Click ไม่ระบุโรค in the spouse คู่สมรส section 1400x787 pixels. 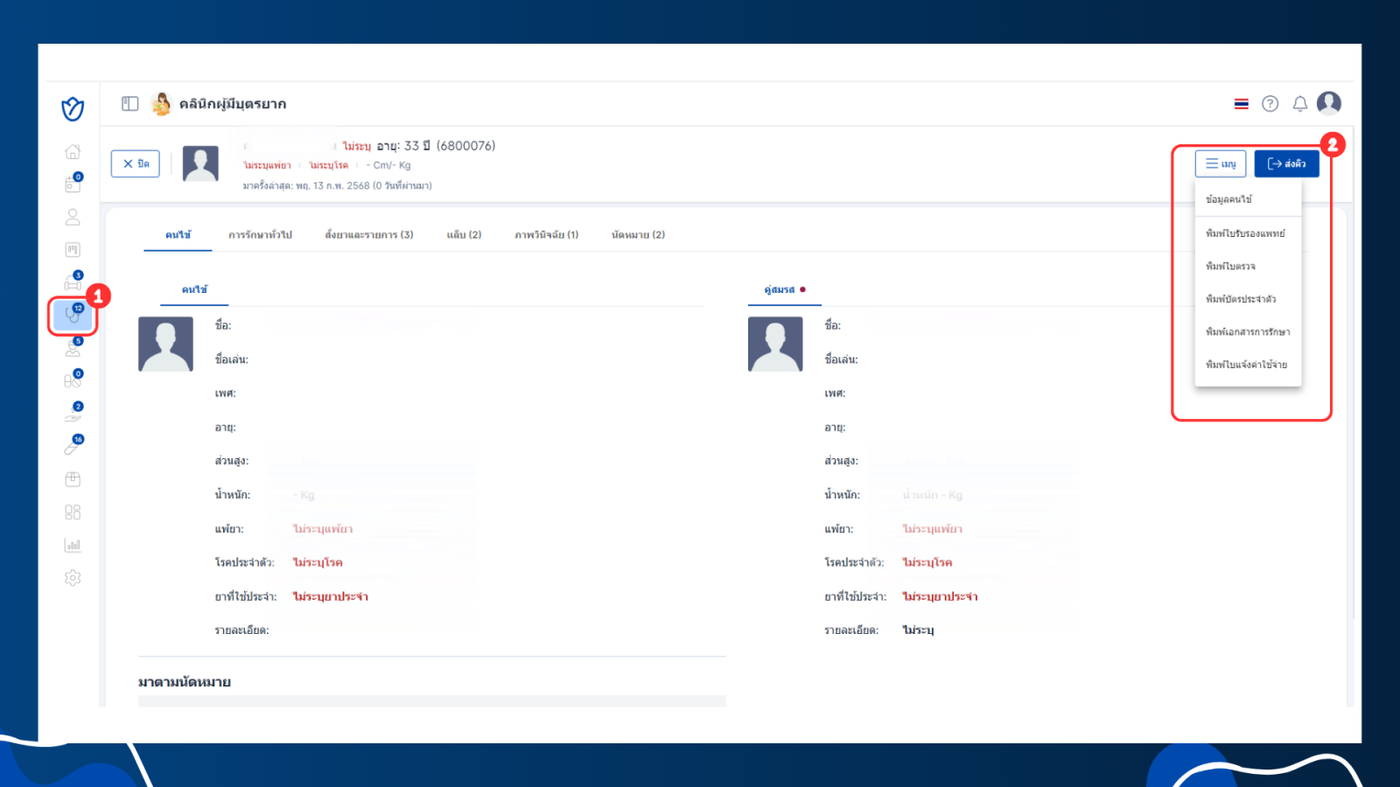click(x=927, y=563)
